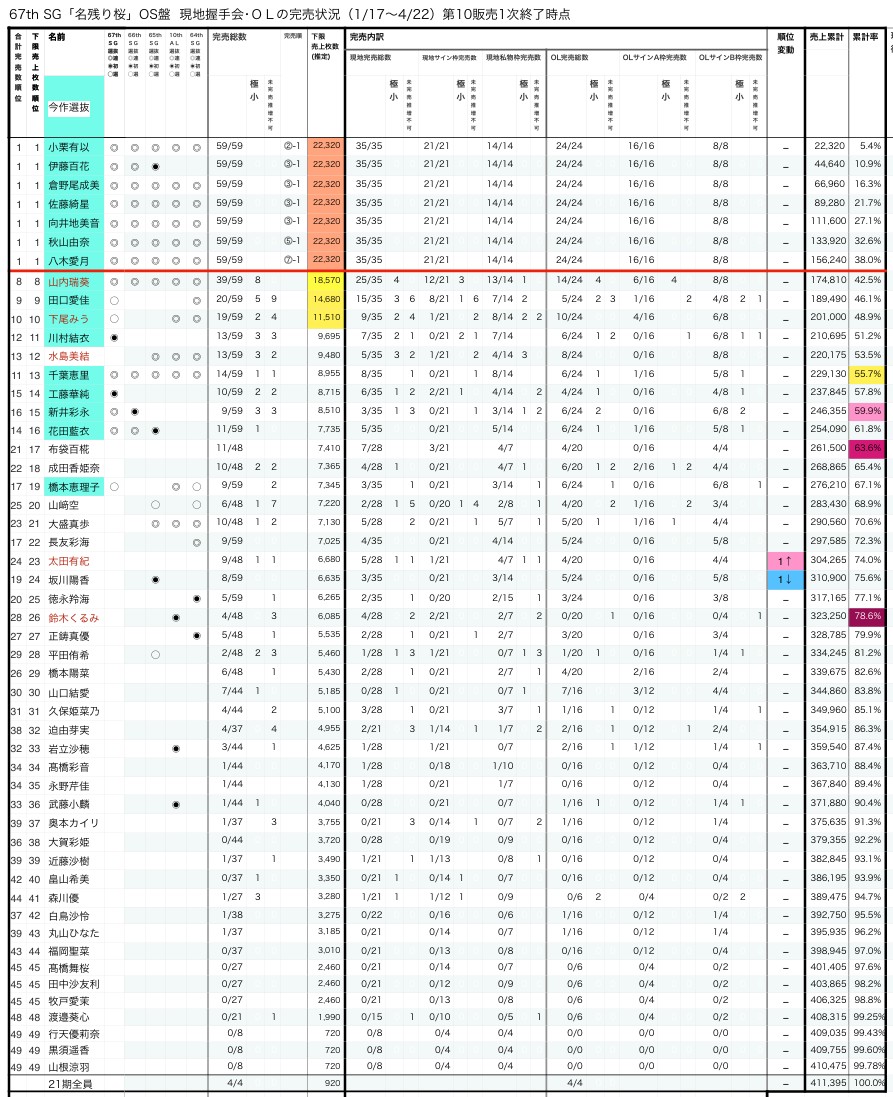The width and height of the screenshot is (893, 1097).
Task: Click the 完売総数 column header
Action: pyautogui.click(x=230, y=37)
